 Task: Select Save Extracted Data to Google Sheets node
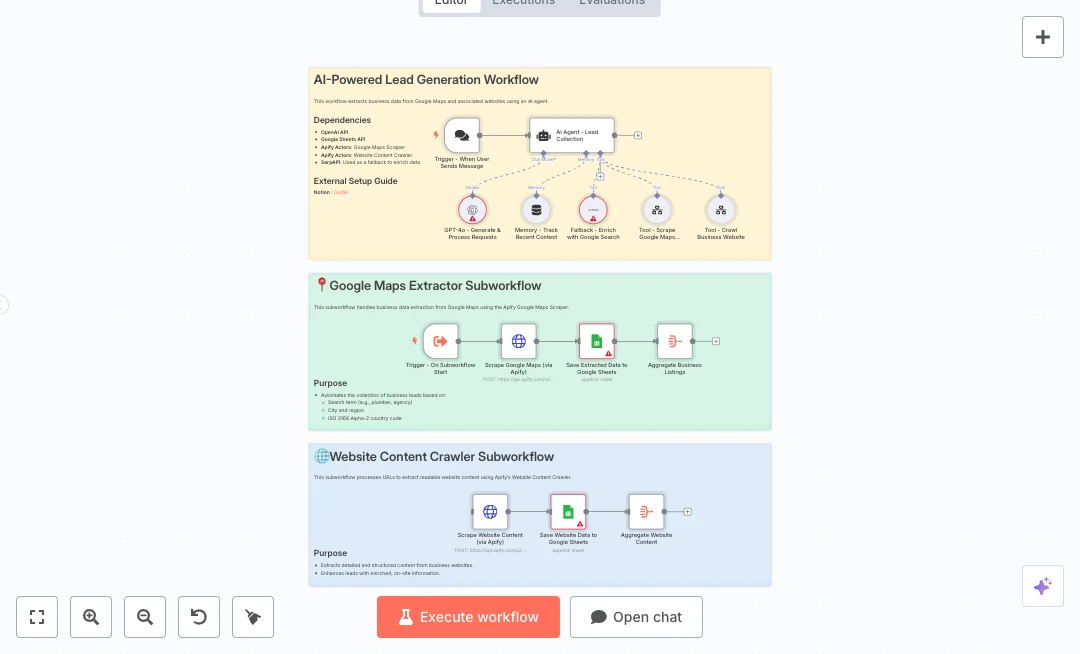click(x=596, y=341)
